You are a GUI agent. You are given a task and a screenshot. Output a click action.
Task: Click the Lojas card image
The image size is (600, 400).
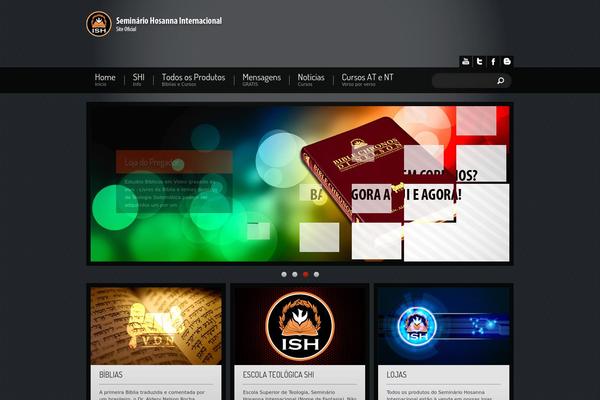click(443, 326)
